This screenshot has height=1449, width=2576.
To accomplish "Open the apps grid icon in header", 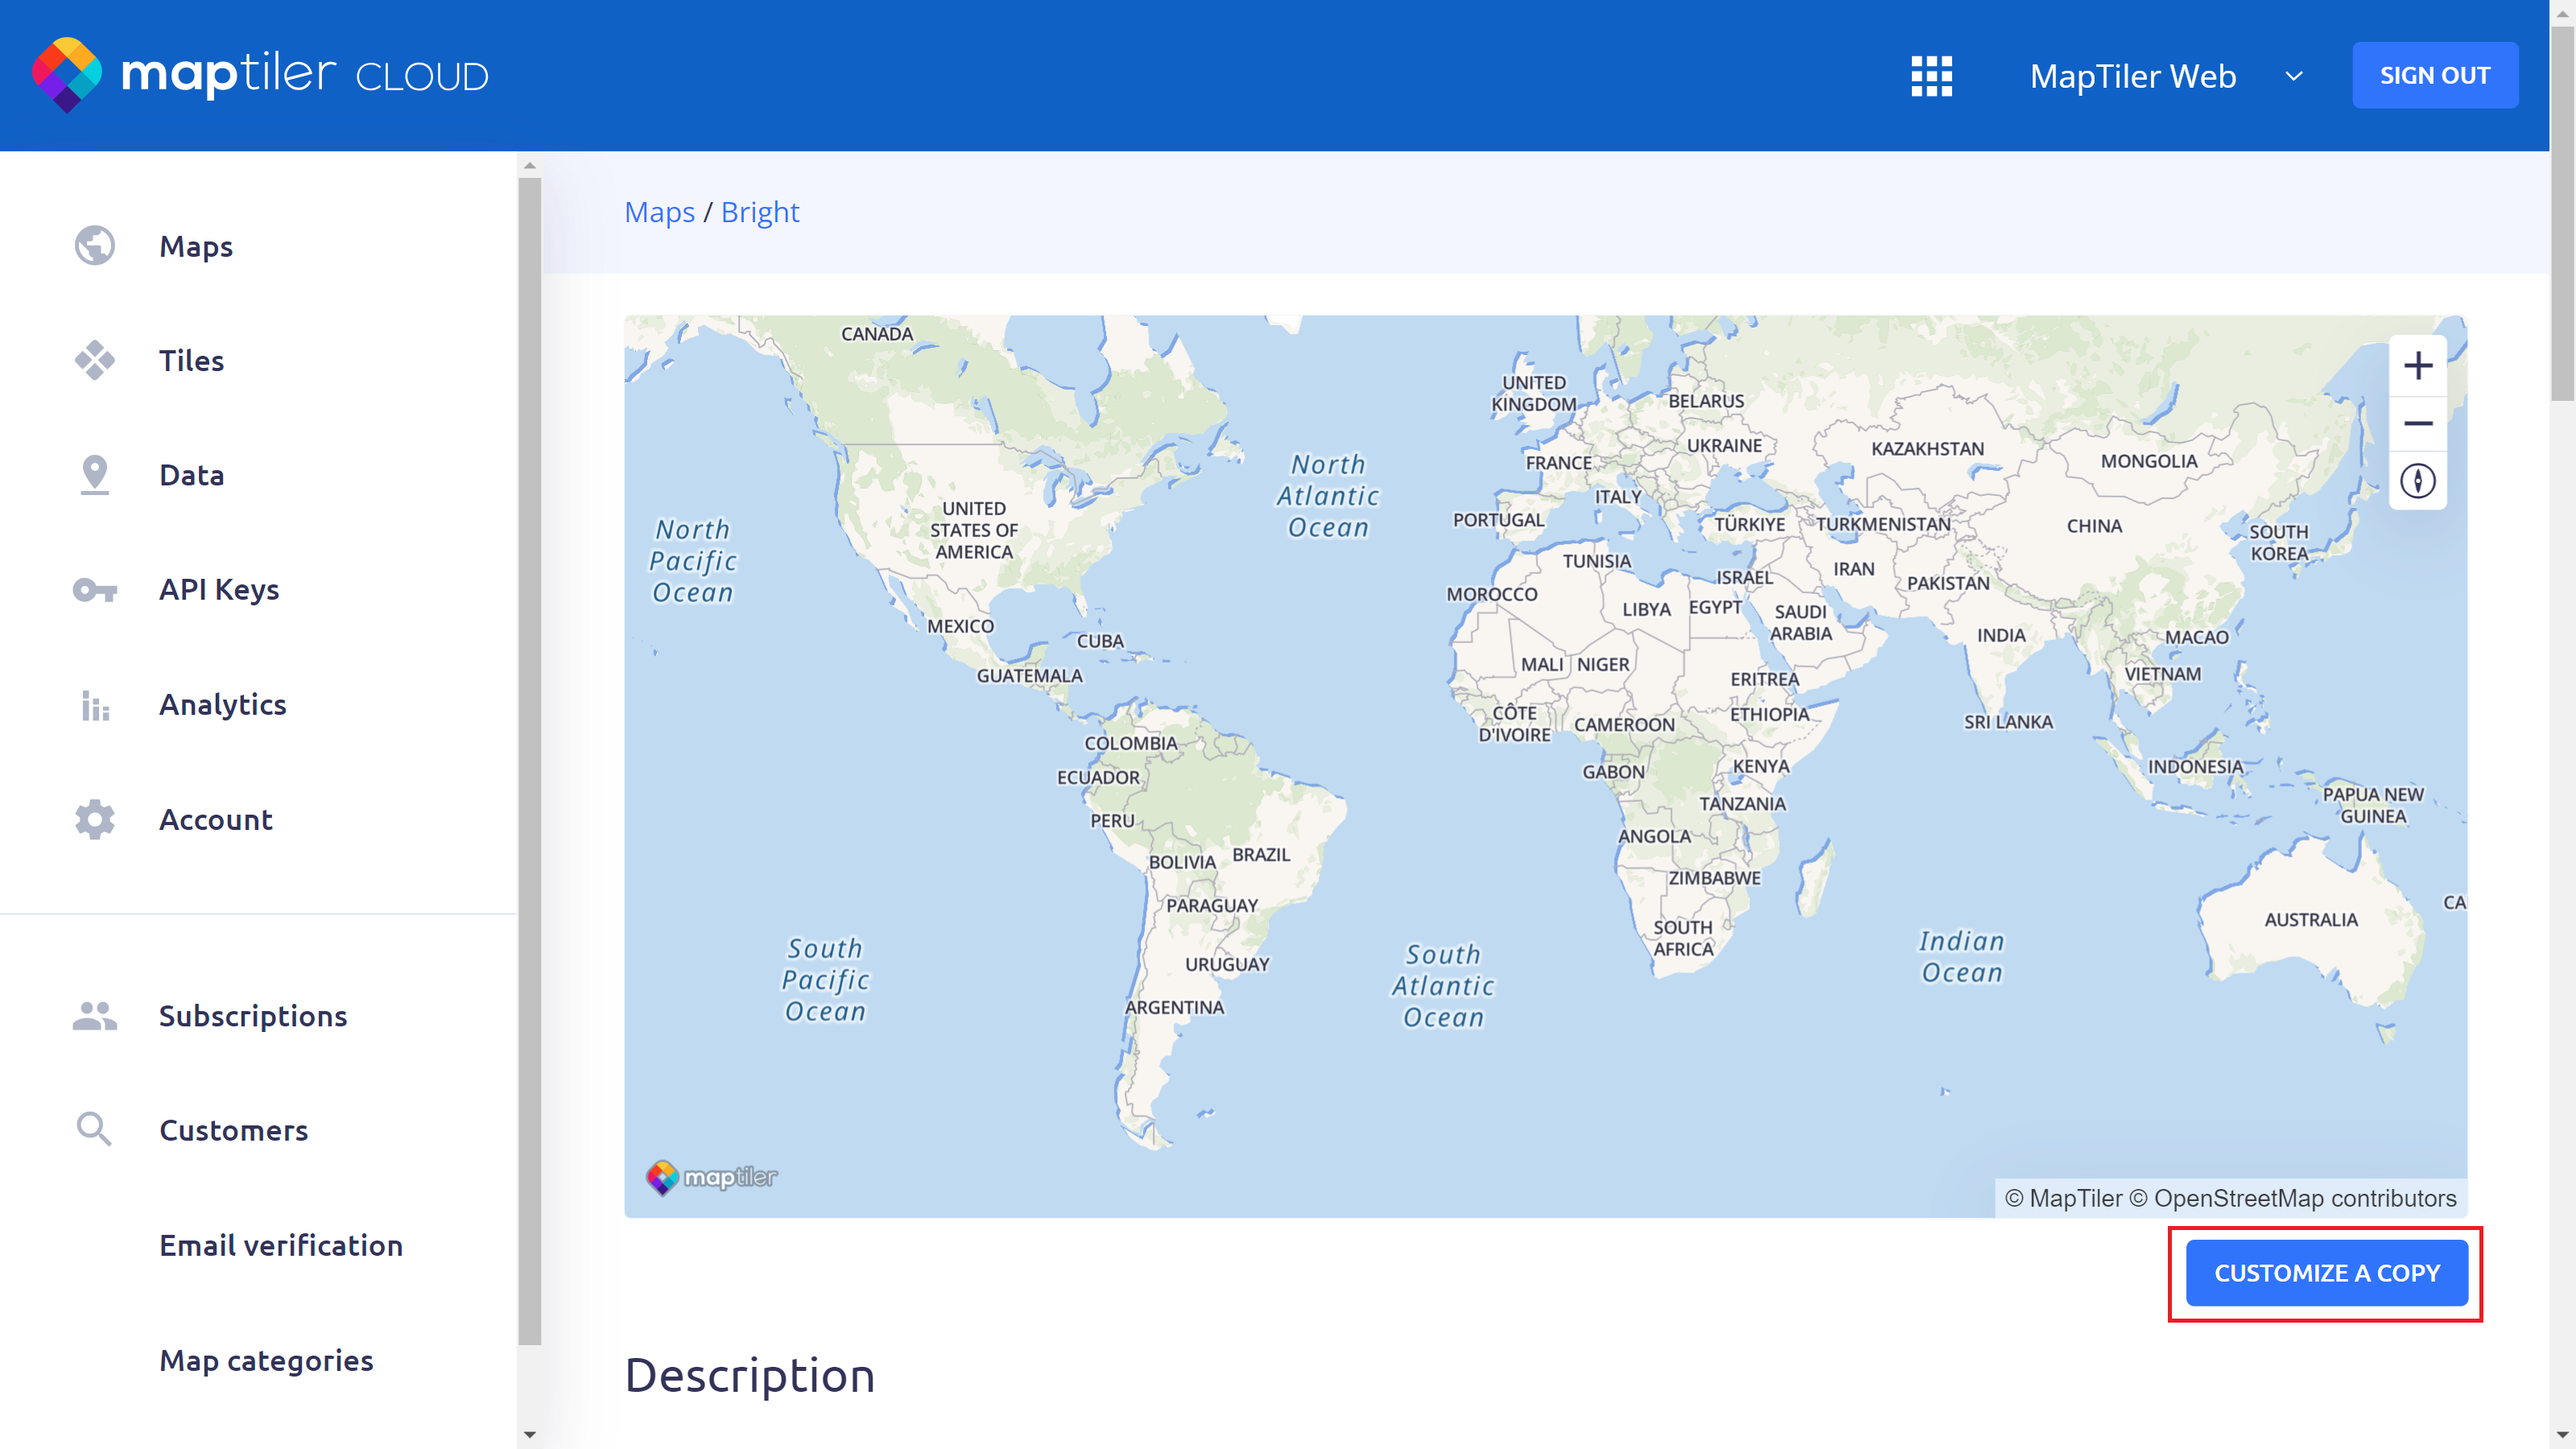I will pos(1931,76).
